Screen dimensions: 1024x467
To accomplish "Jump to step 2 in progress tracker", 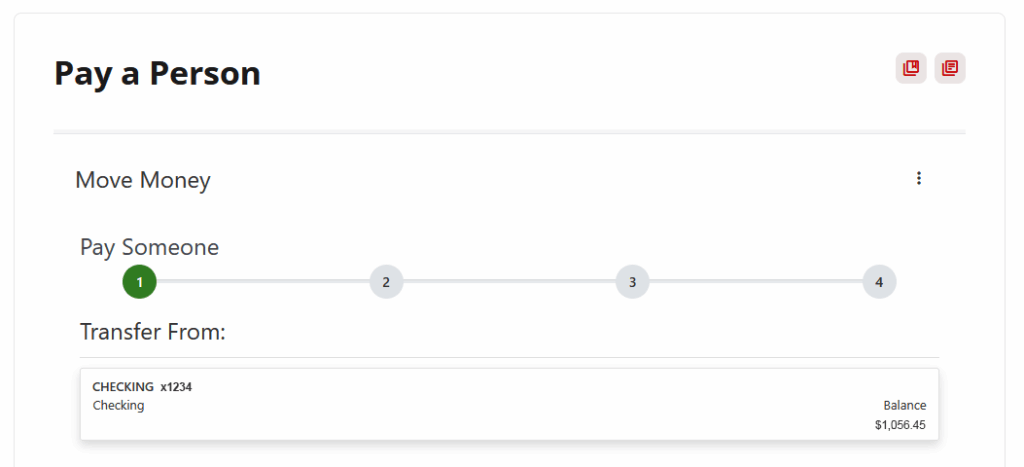I will click(x=386, y=282).
